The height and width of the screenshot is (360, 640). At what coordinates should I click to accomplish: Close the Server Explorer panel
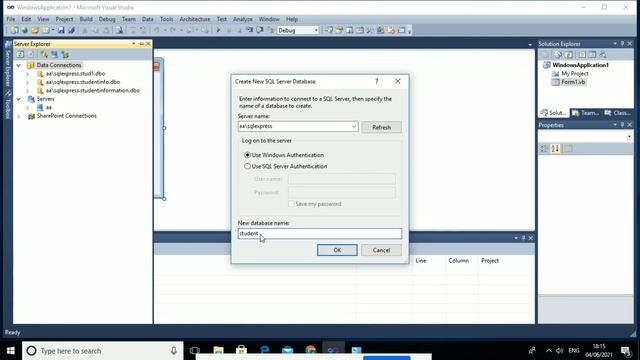(148, 44)
